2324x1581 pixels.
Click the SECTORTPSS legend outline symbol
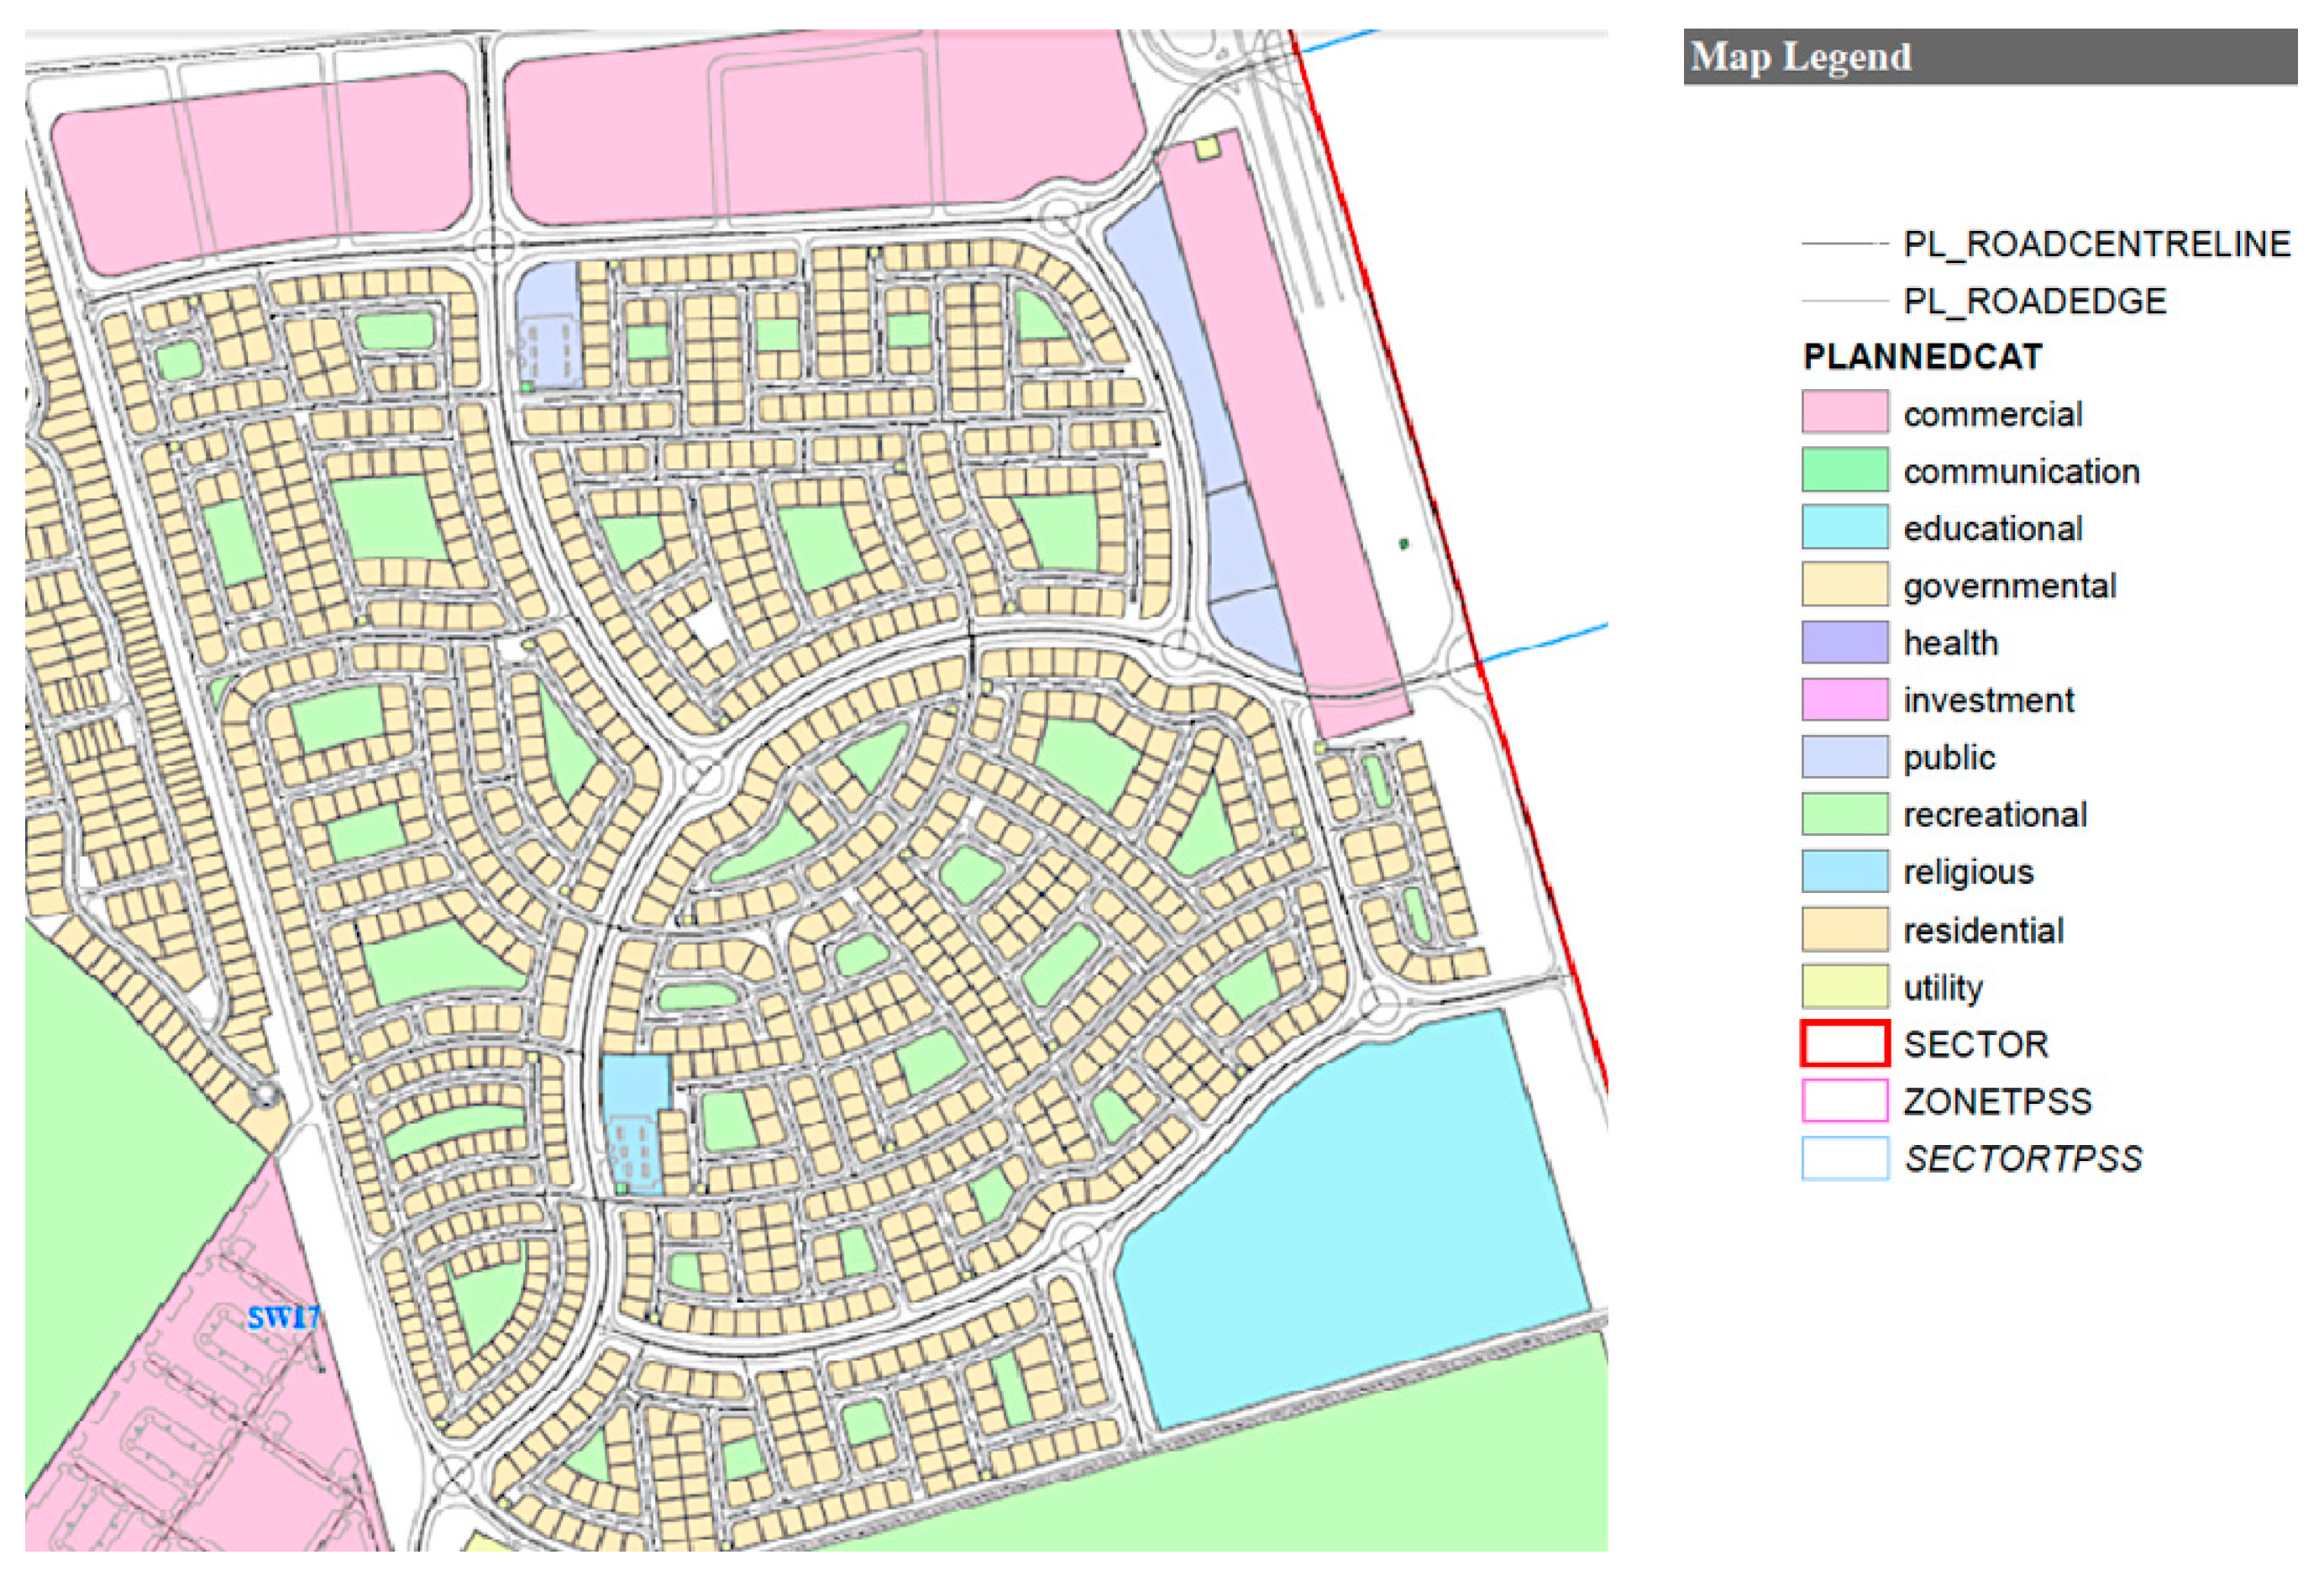[x=1844, y=1158]
